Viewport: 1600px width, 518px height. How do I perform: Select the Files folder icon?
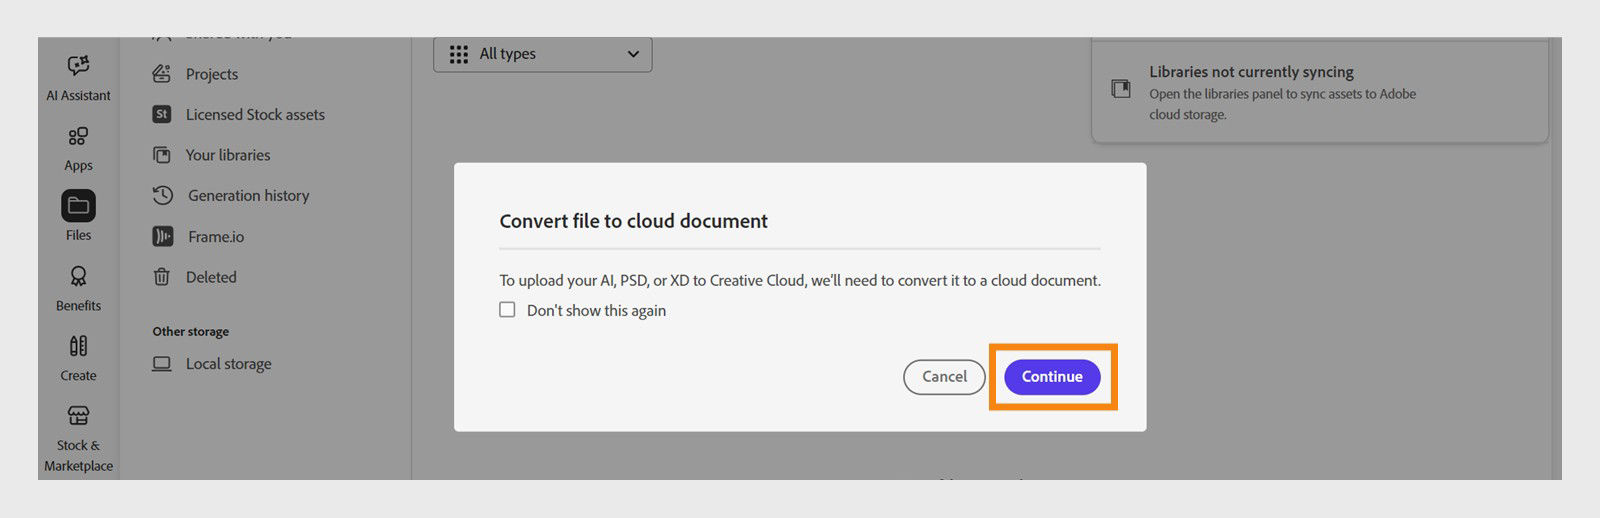pos(78,206)
